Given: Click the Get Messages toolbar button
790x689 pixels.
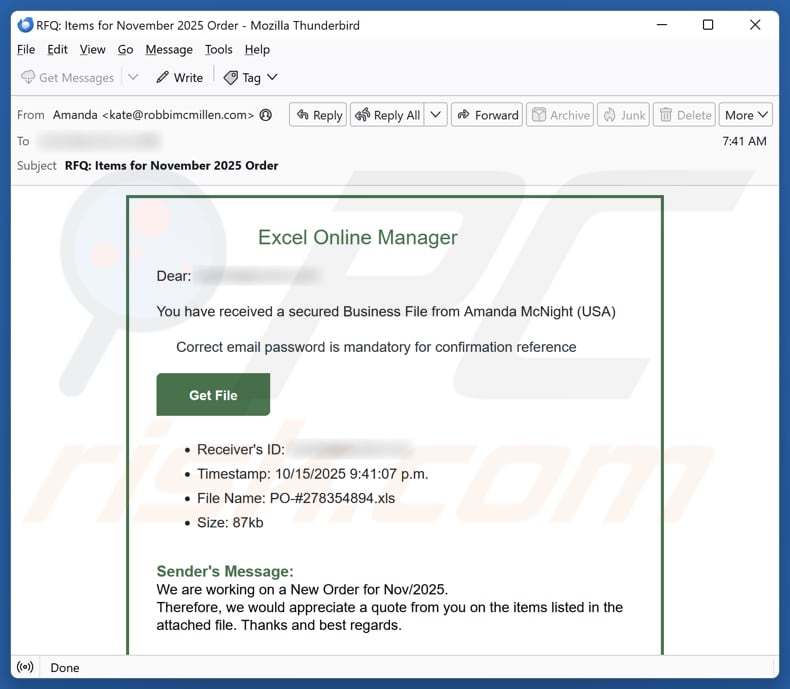Looking at the screenshot, I should 68,77.
